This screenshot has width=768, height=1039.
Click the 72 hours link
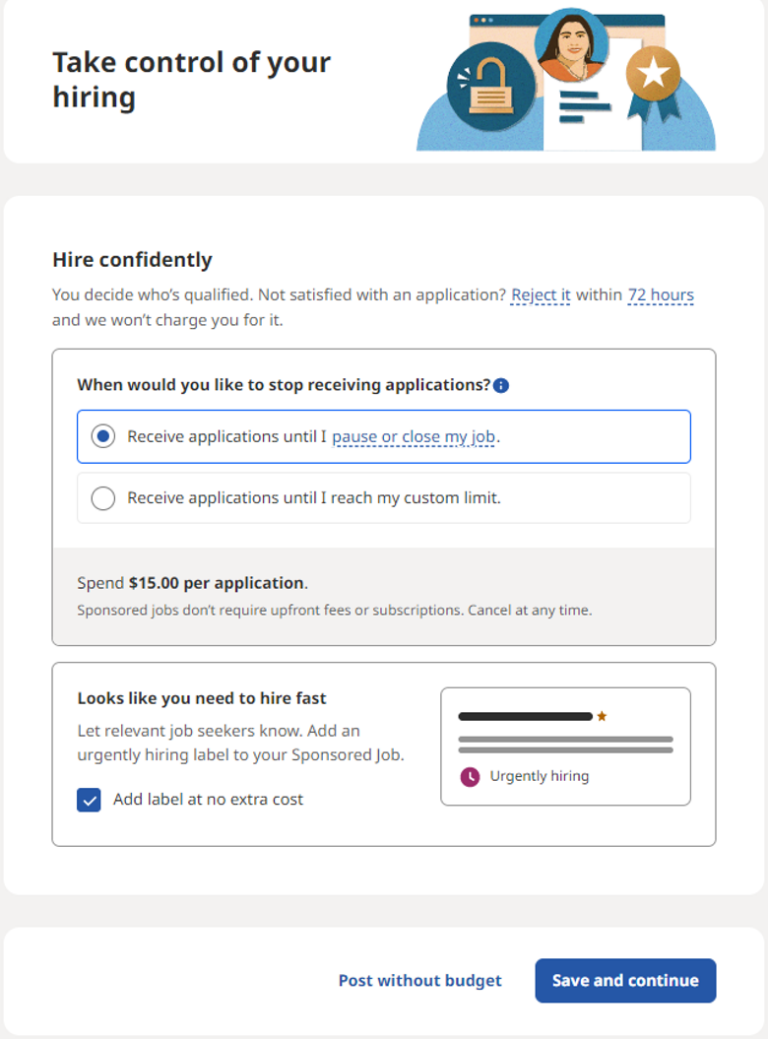(660, 295)
